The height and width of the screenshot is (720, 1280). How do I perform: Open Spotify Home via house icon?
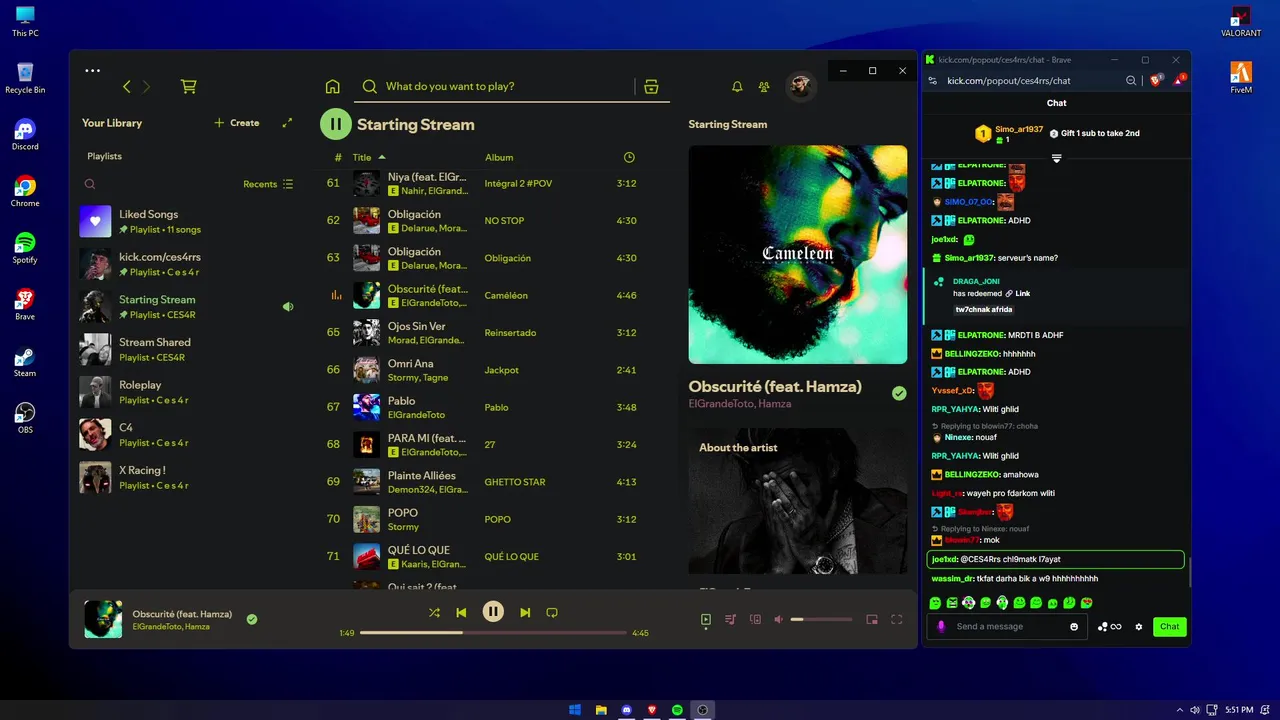333,87
